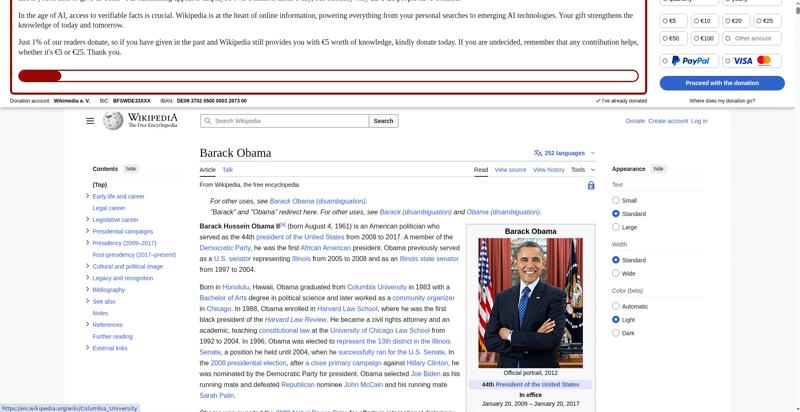This screenshot has height=412, width=800.
Task: Click Proceed with the donation button
Action: pyautogui.click(x=721, y=83)
